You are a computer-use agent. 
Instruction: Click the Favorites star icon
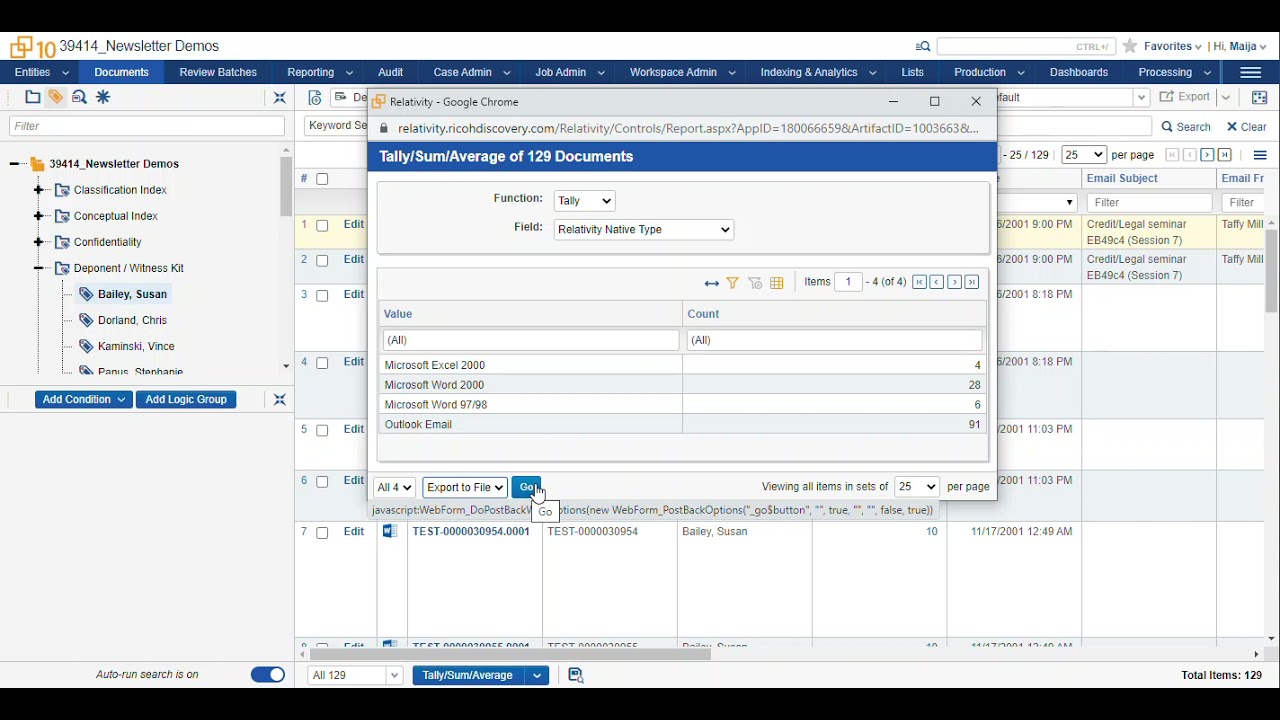pos(1130,46)
